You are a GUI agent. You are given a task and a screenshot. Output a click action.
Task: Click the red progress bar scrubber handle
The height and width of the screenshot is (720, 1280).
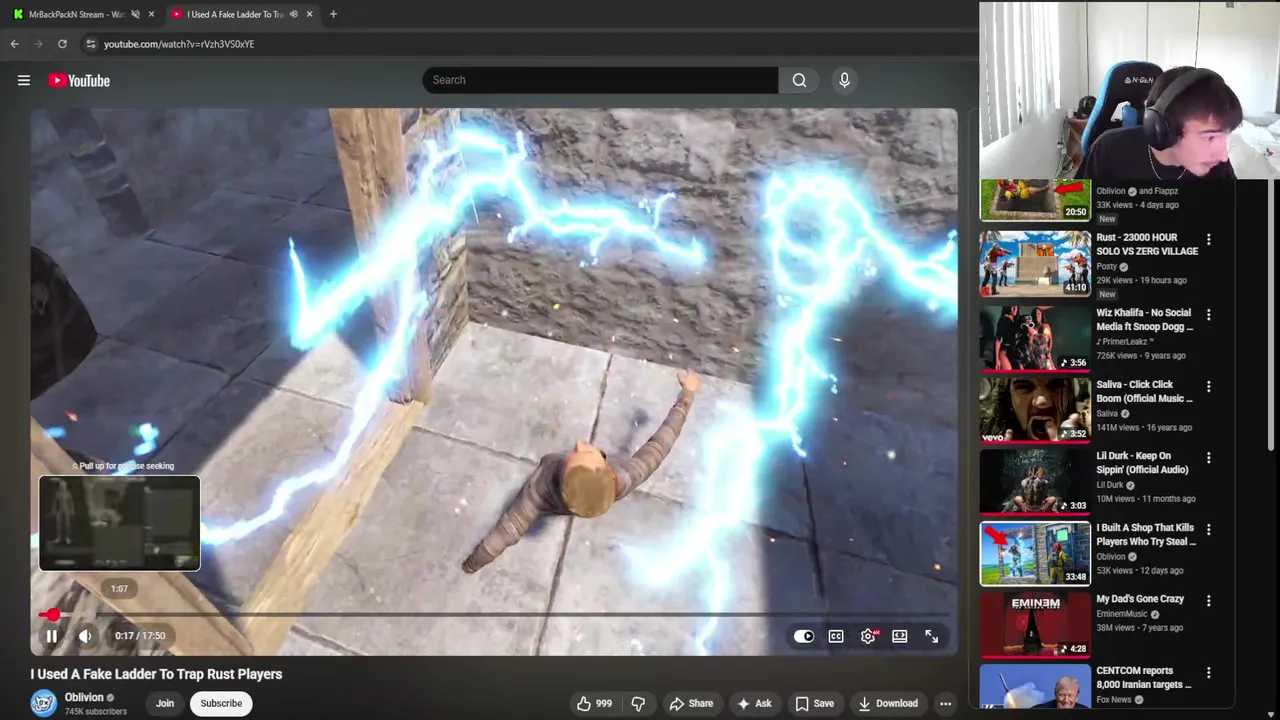(x=53, y=615)
